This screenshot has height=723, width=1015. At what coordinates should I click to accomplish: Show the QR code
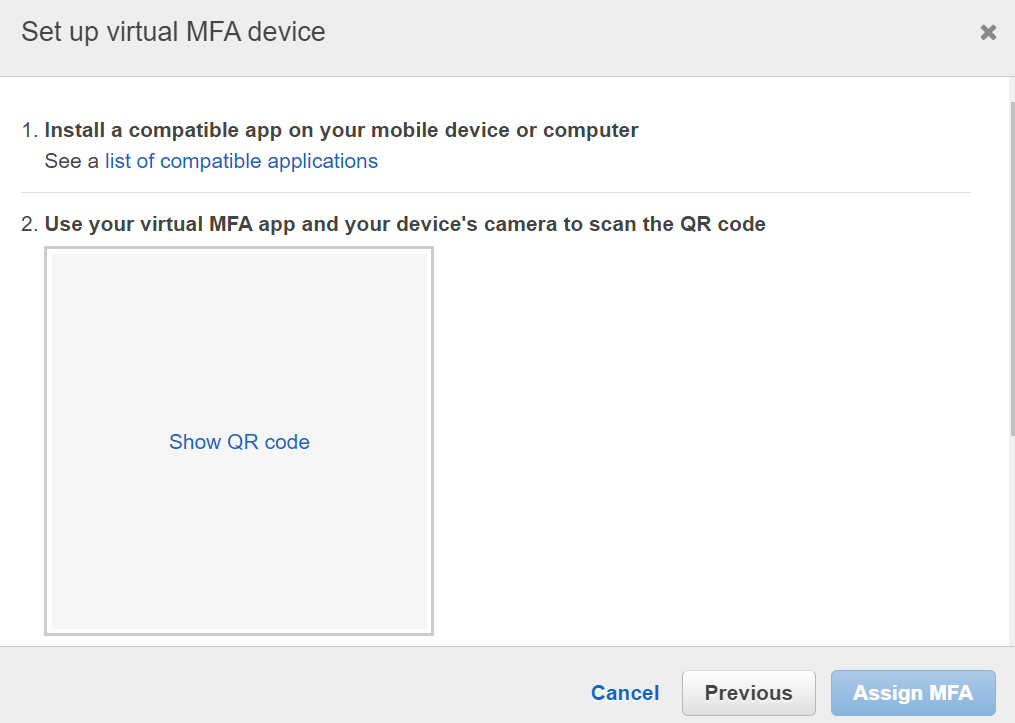click(240, 441)
